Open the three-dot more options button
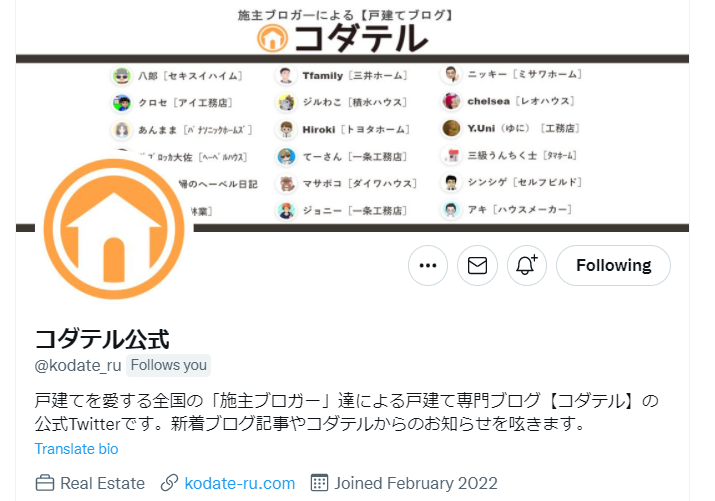 click(428, 265)
